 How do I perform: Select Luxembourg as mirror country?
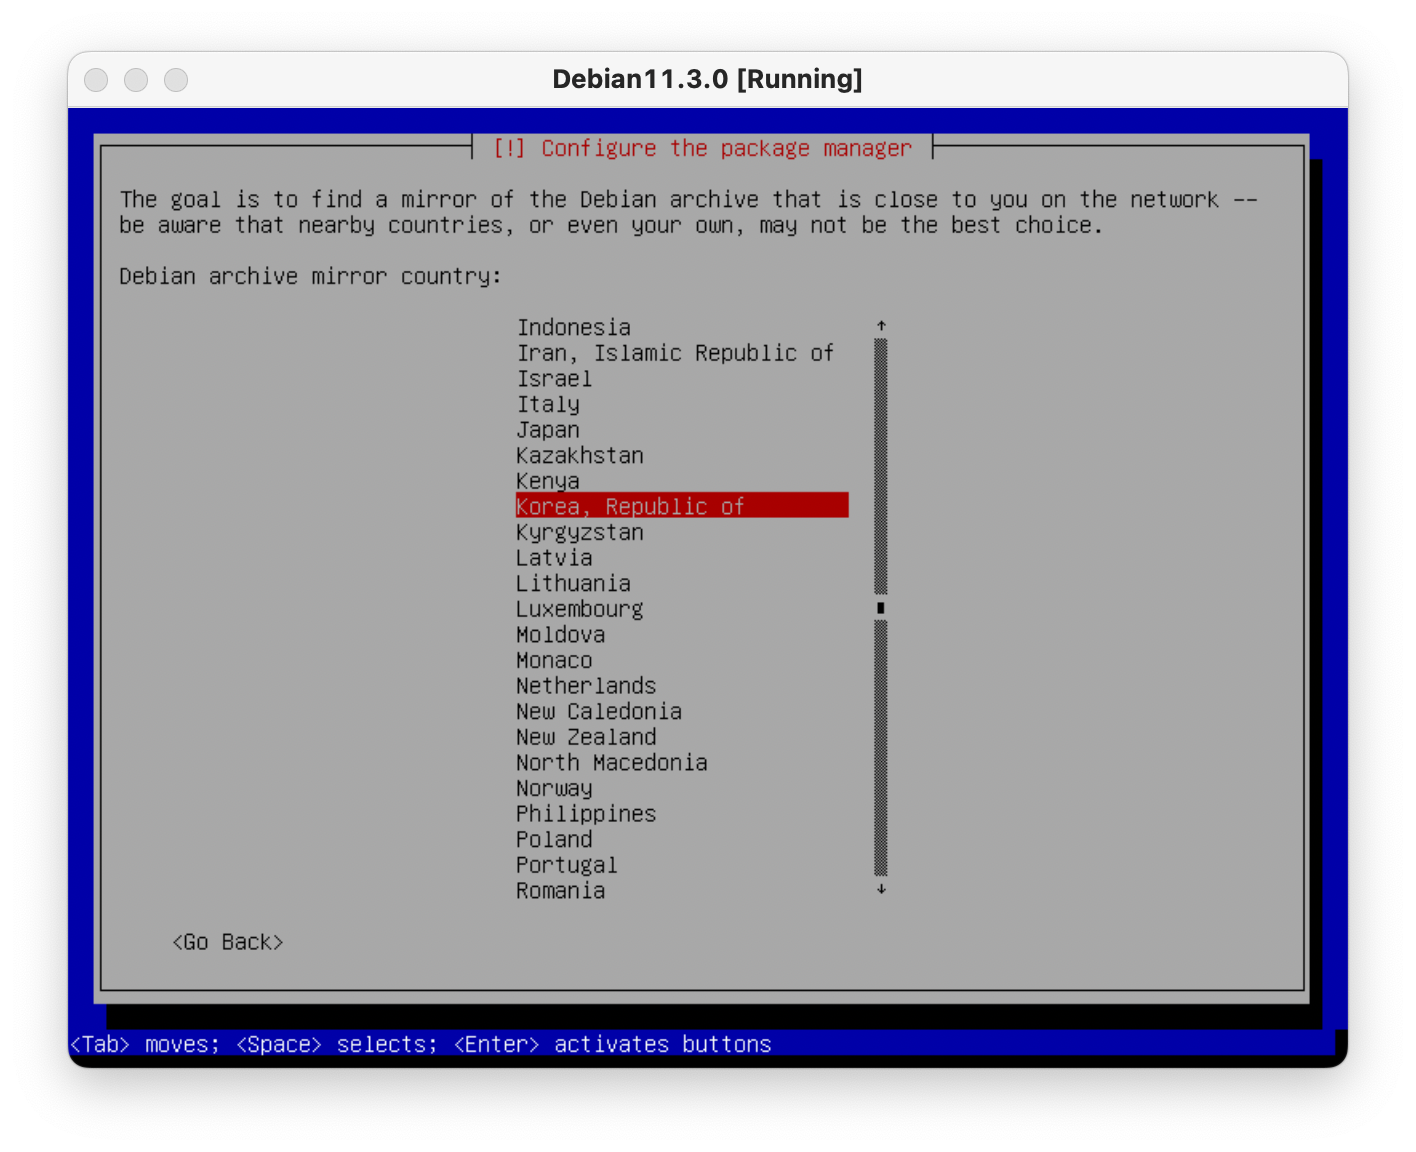pos(580,609)
